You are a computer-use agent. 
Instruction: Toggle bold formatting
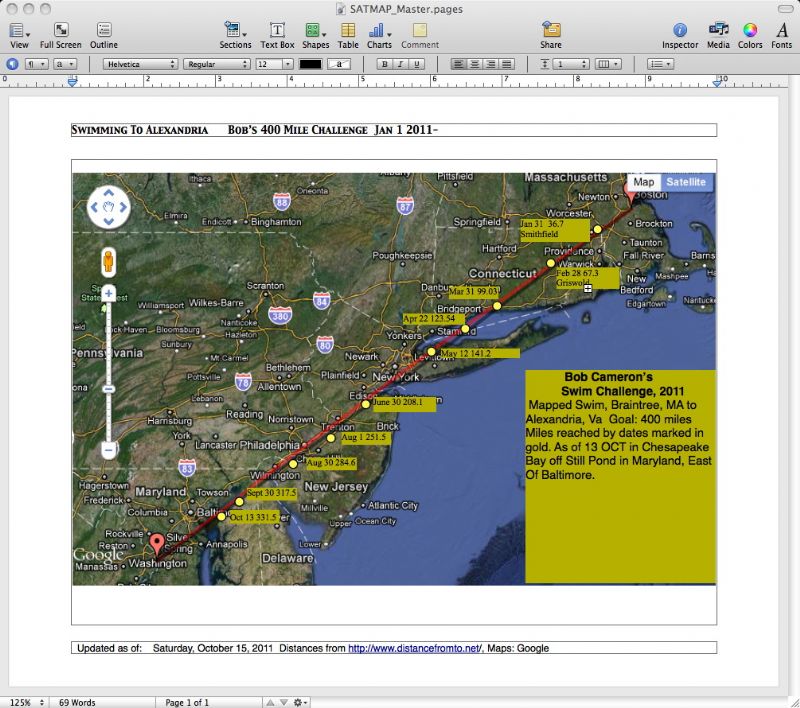[385, 64]
